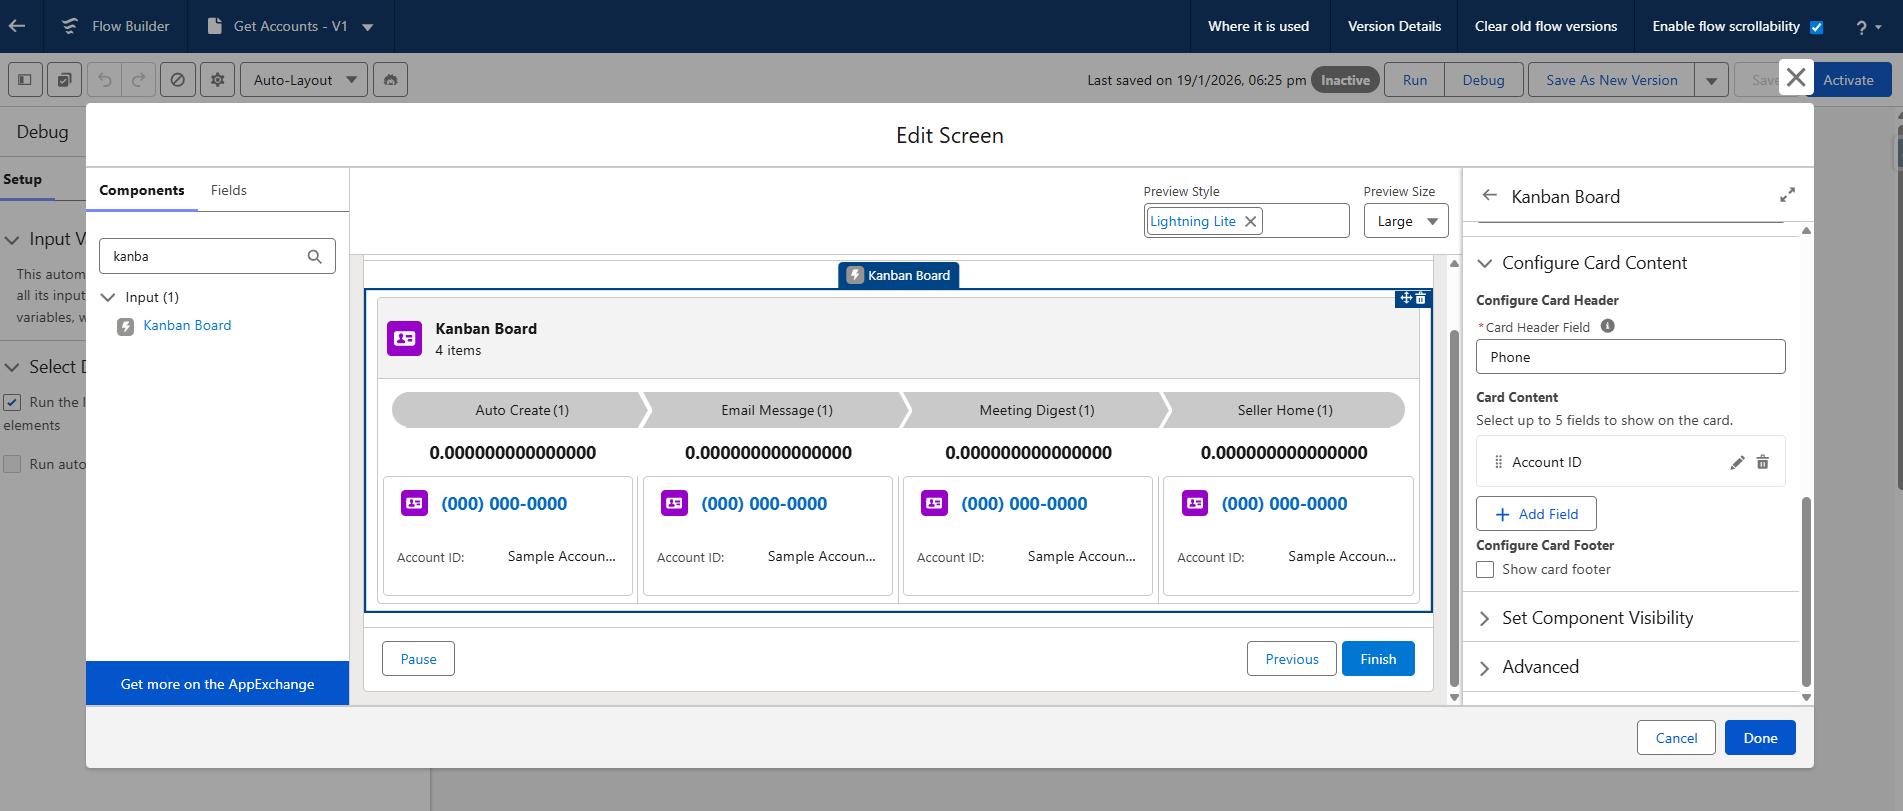The height and width of the screenshot is (811, 1903).
Task: Click the Card Header Field info icon
Action: 1608,326
